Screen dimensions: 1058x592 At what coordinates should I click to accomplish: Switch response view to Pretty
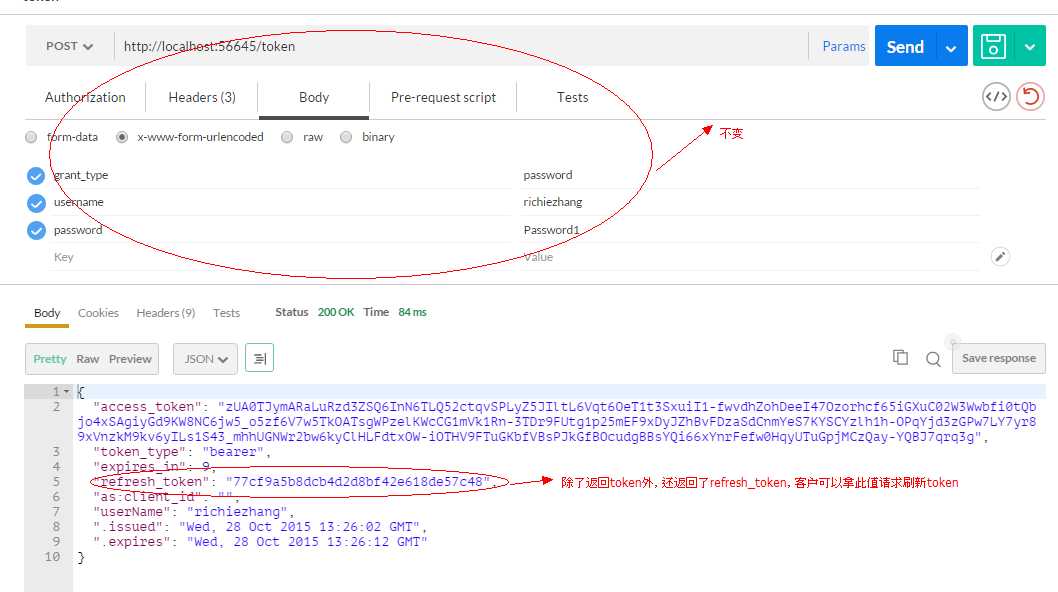click(x=50, y=359)
